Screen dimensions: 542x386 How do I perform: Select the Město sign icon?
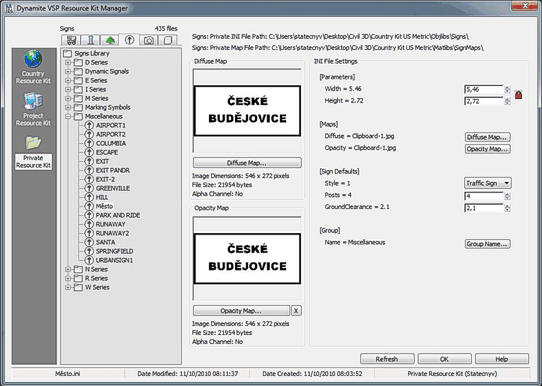[89, 206]
